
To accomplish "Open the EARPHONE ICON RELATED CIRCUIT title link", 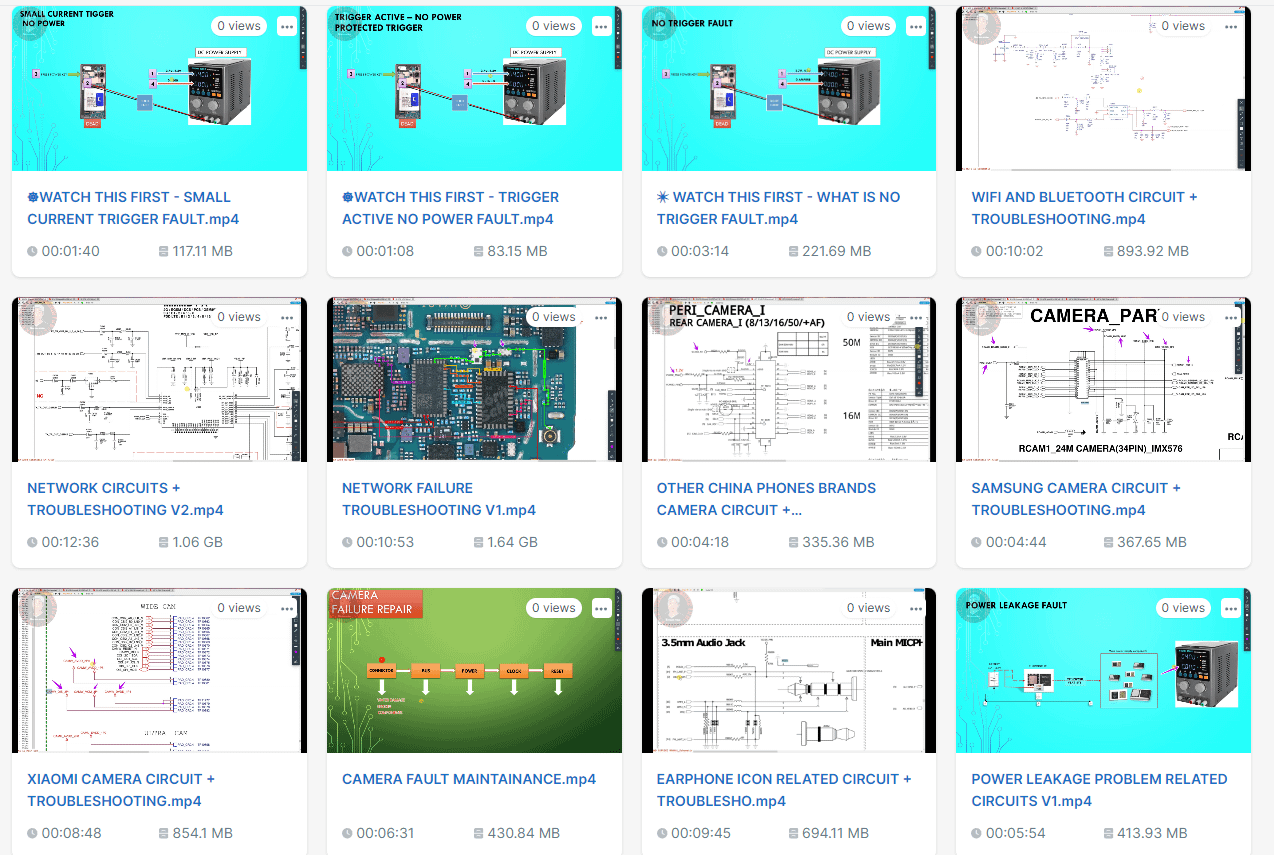I will pyautogui.click(x=783, y=790).
